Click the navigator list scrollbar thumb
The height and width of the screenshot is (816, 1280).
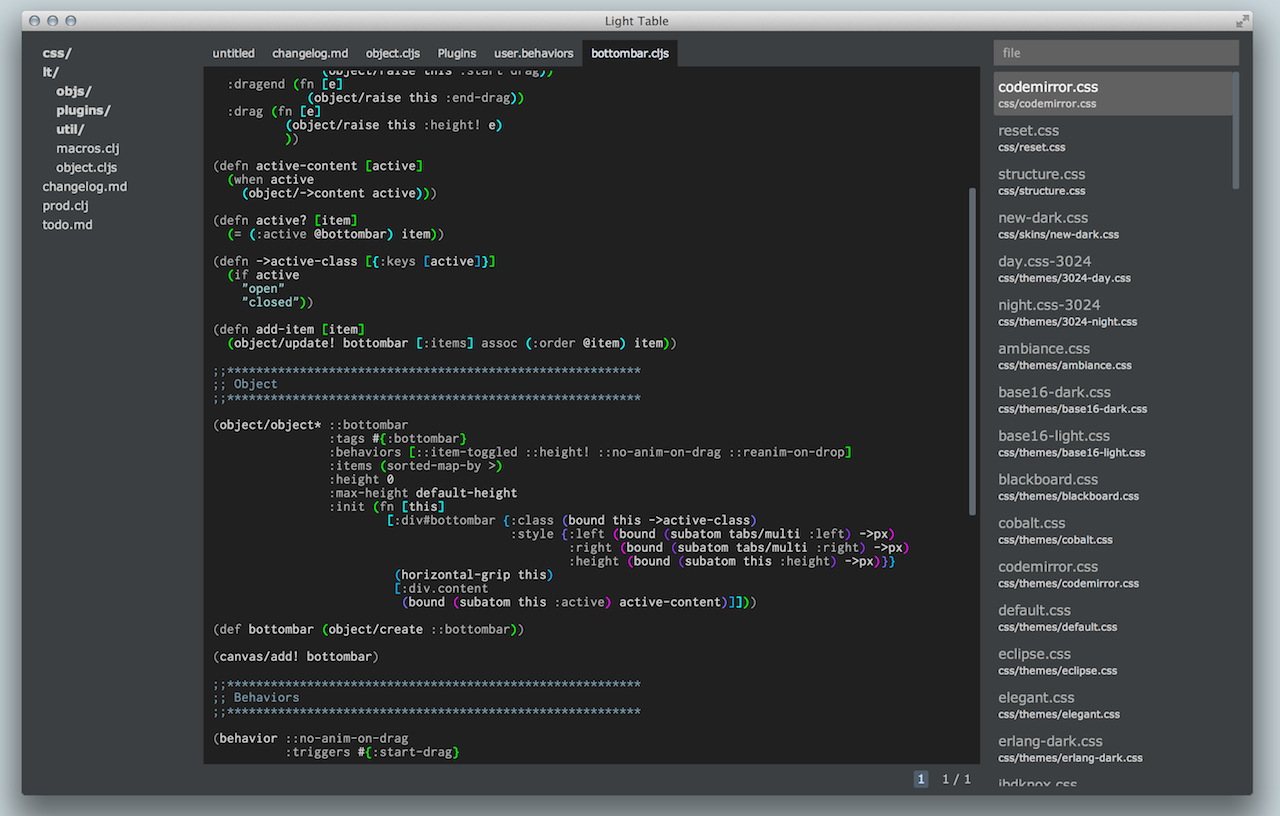1236,130
